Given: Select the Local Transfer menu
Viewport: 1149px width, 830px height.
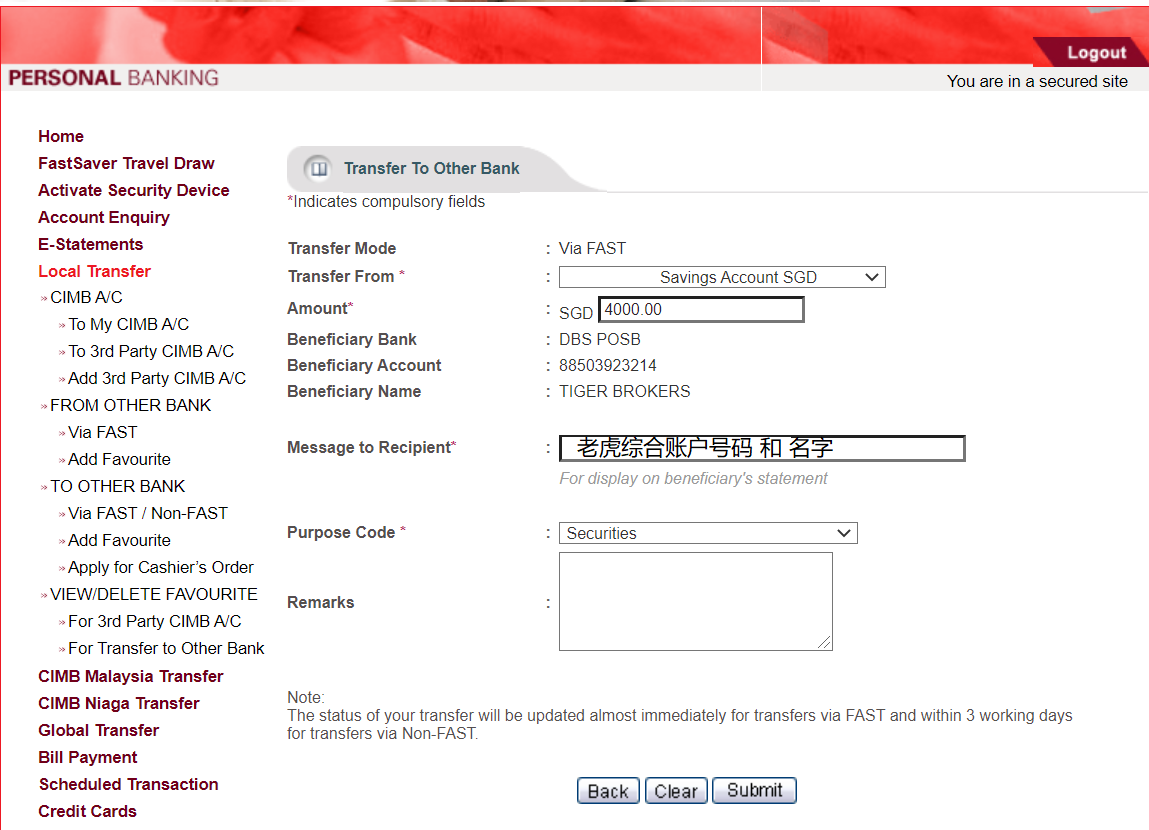Looking at the screenshot, I should [x=94, y=272].
